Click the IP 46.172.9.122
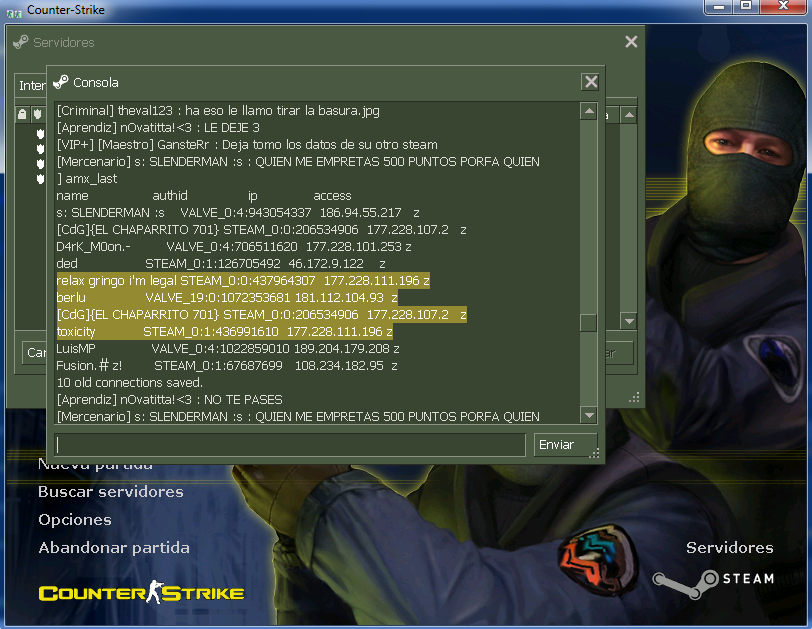 click(x=326, y=264)
